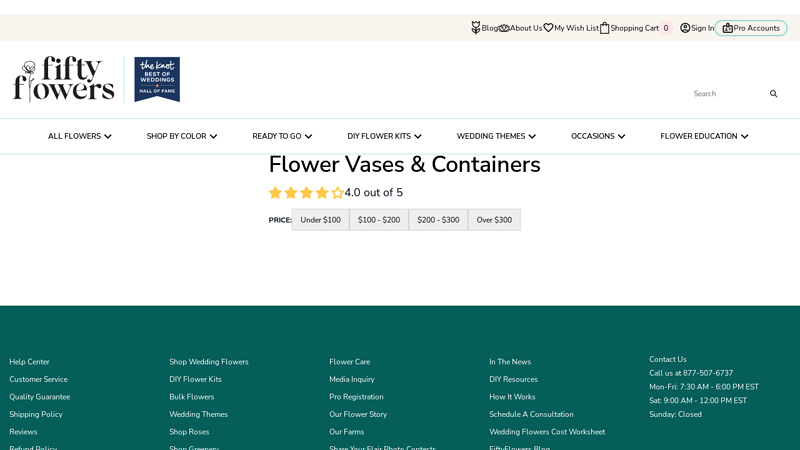This screenshot has width=800, height=450.
Task: Click the phone number 877-507-6737
Action: (x=708, y=373)
